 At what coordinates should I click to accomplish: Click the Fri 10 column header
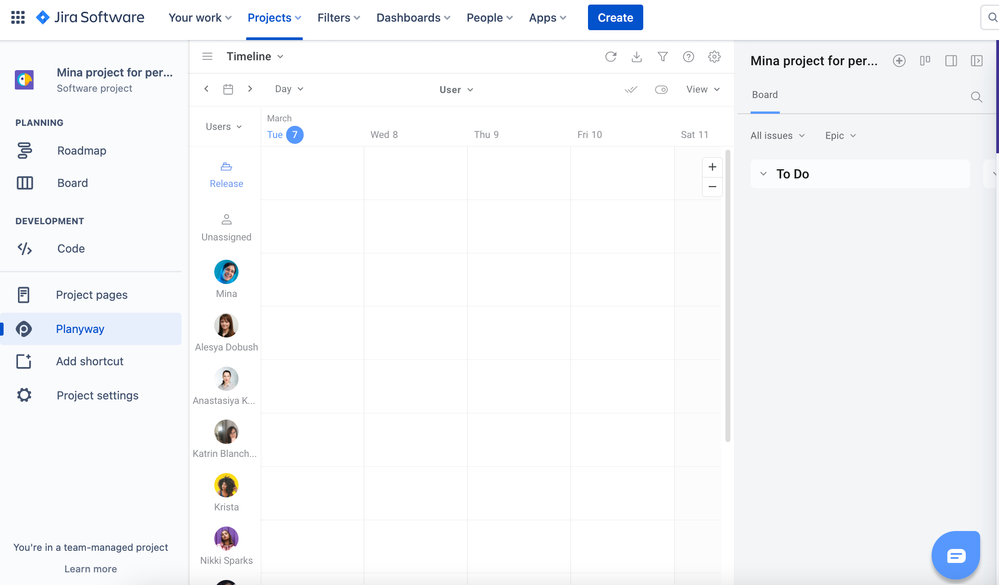589,134
